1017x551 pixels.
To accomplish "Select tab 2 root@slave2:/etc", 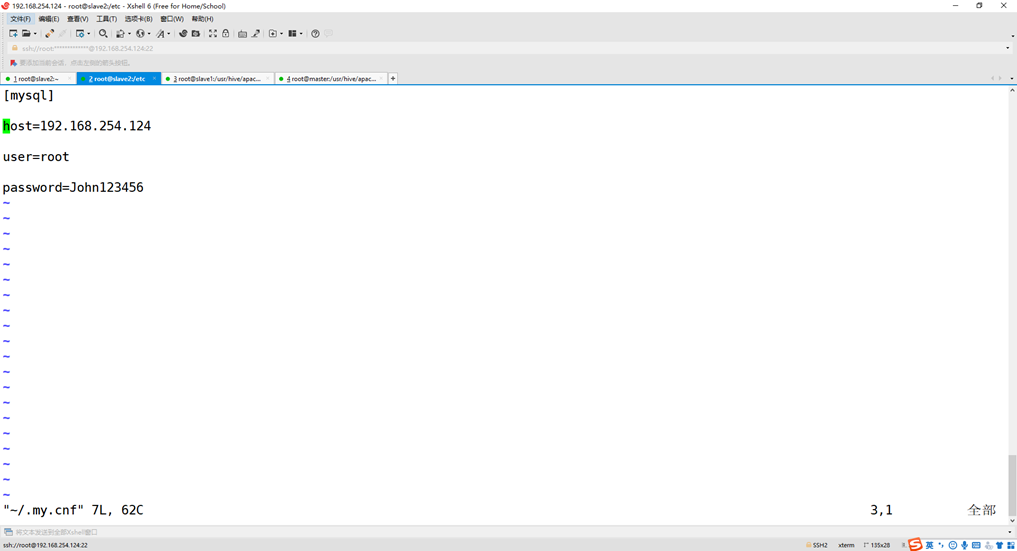I will [117, 78].
